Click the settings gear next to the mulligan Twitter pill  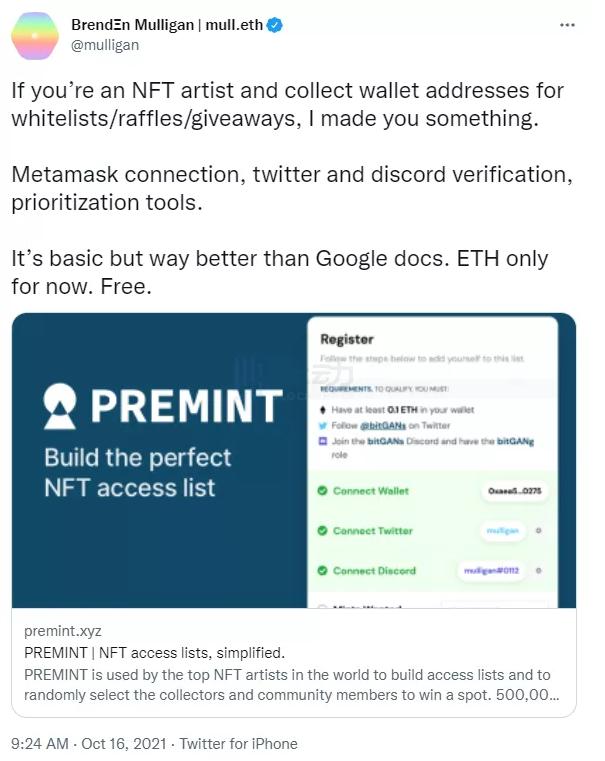click(x=539, y=531)
